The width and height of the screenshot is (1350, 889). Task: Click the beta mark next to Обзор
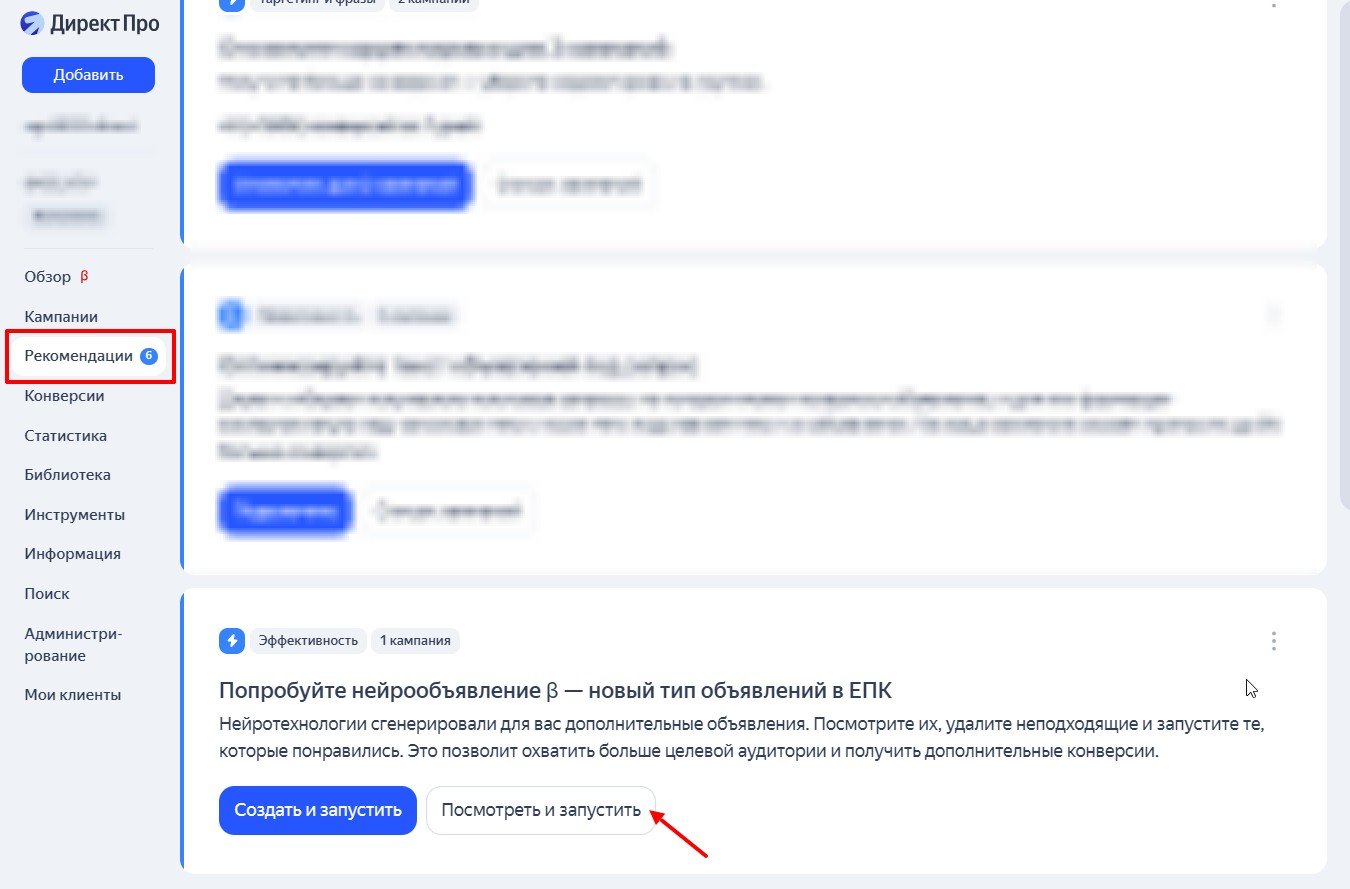(x=84, y=277)
